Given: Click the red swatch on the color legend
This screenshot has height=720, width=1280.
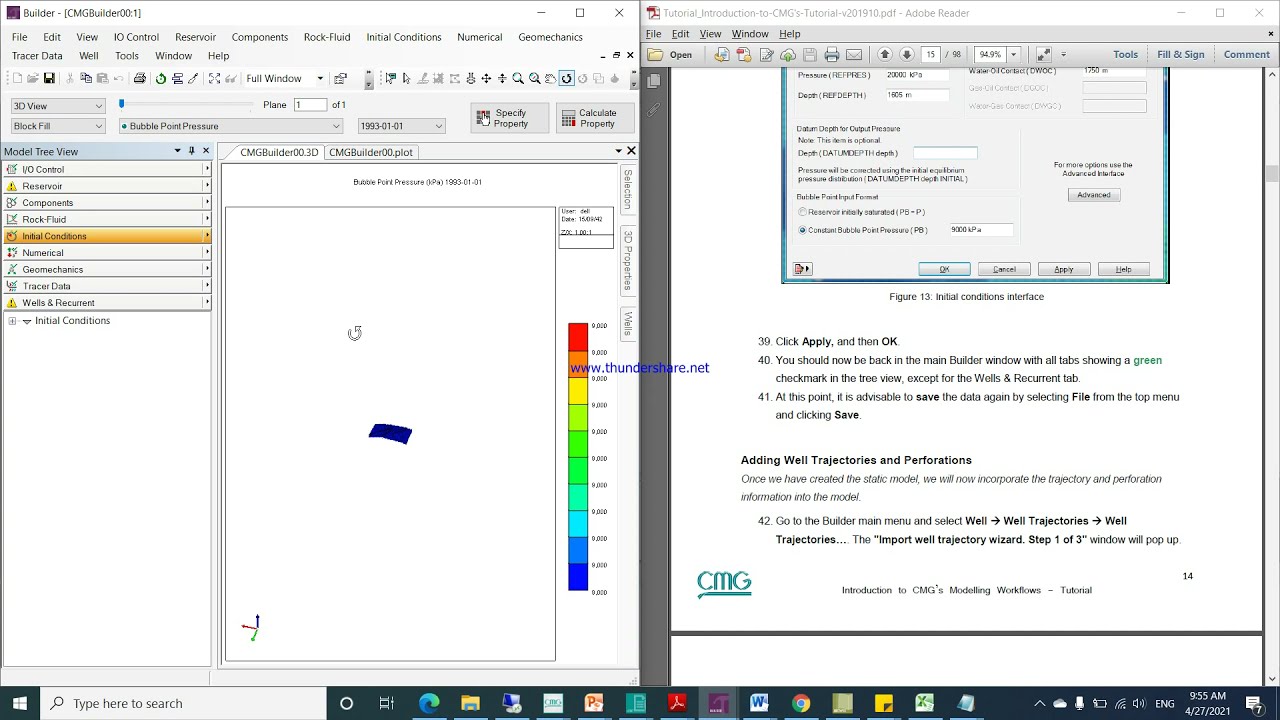Looking at the screenshot, I should [x=578, y=337].
